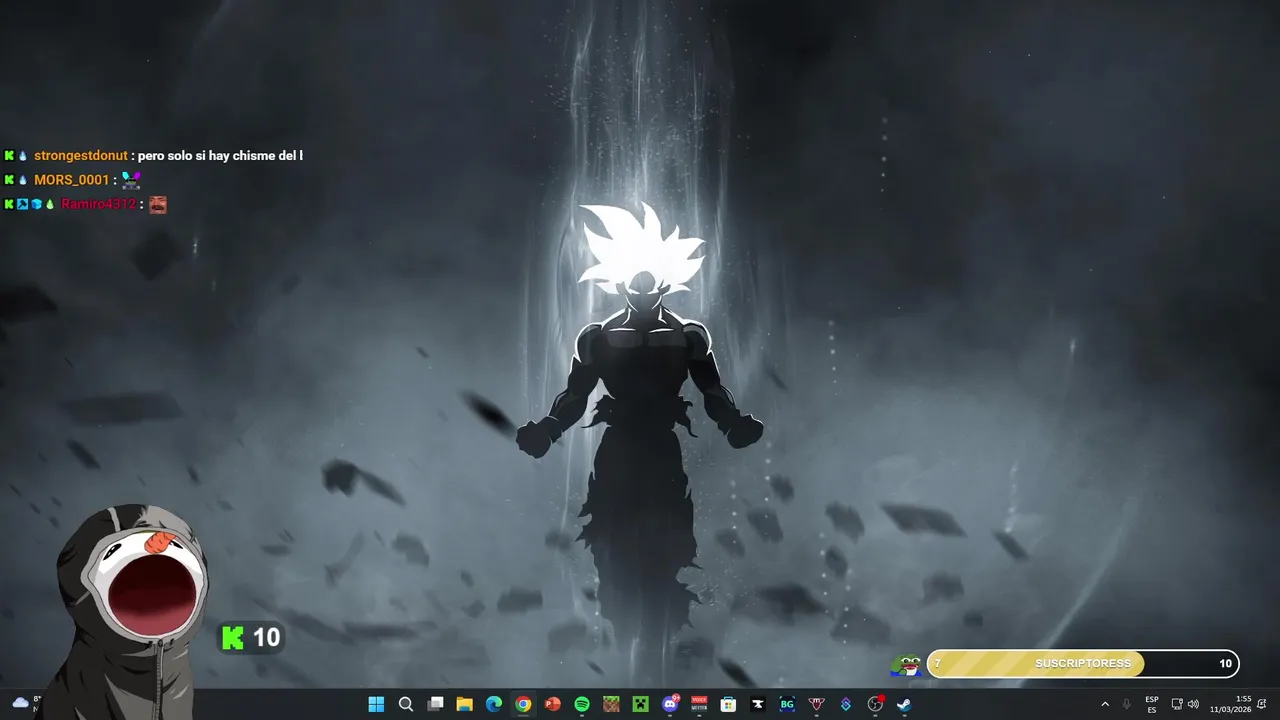Open the black anvil app icon
The height and width of the screenshot is (720, 1280).
tap(758, 704)
